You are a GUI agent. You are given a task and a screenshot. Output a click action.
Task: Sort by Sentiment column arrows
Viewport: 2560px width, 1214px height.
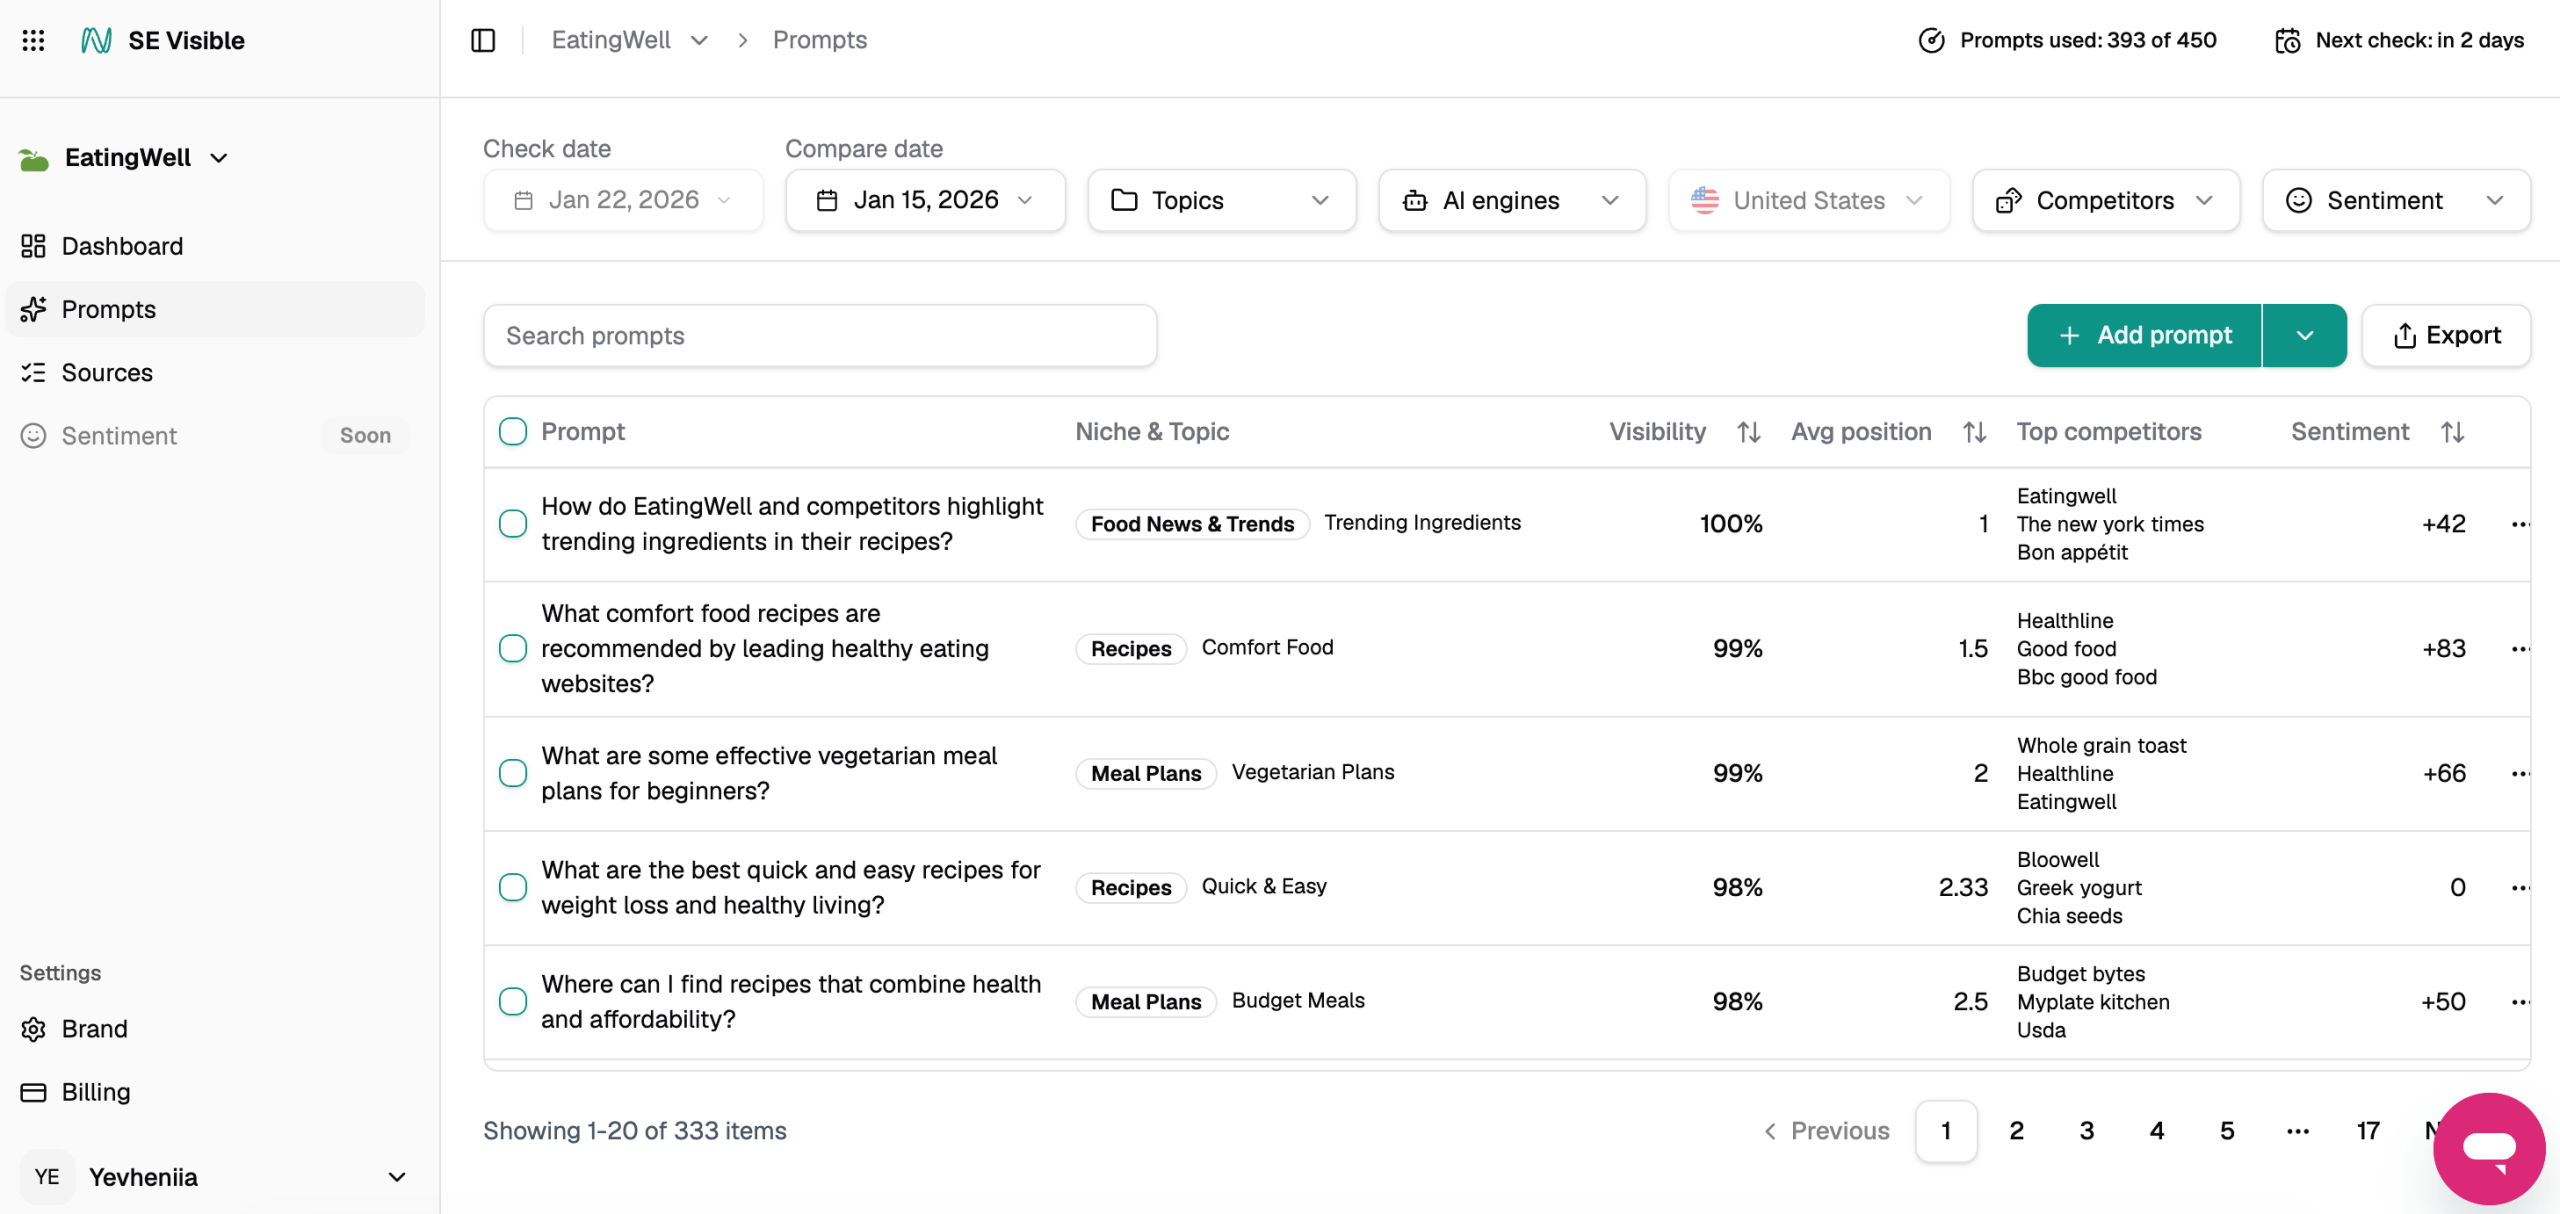tap(2452, 432)
